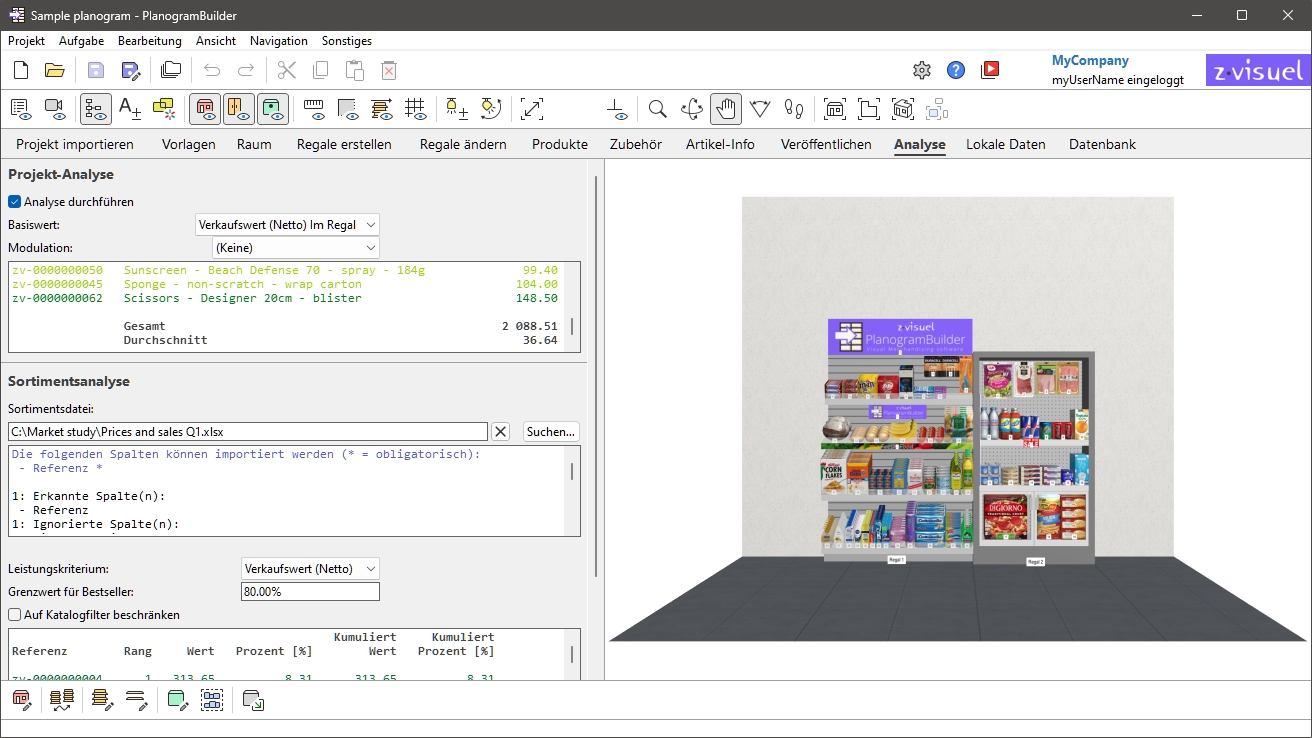Open the Veröffentlichen tab
Image resolution: width=1312 pixels, height=738 pixels.
coord(826,144)
